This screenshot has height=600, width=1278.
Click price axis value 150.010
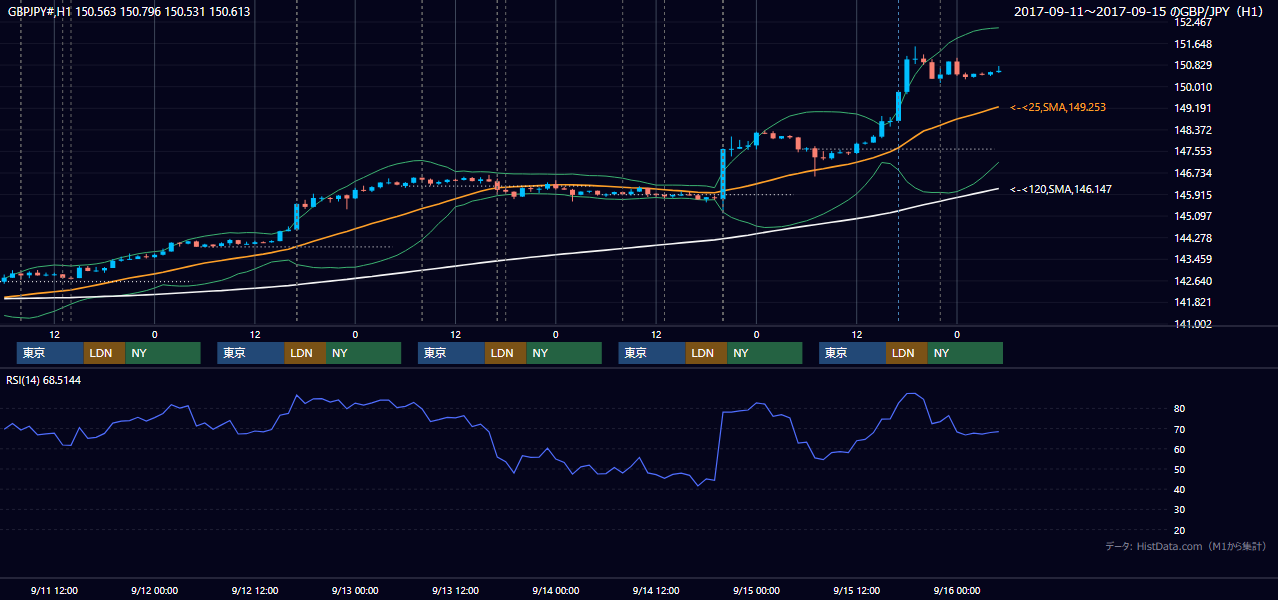point(1193,87)
